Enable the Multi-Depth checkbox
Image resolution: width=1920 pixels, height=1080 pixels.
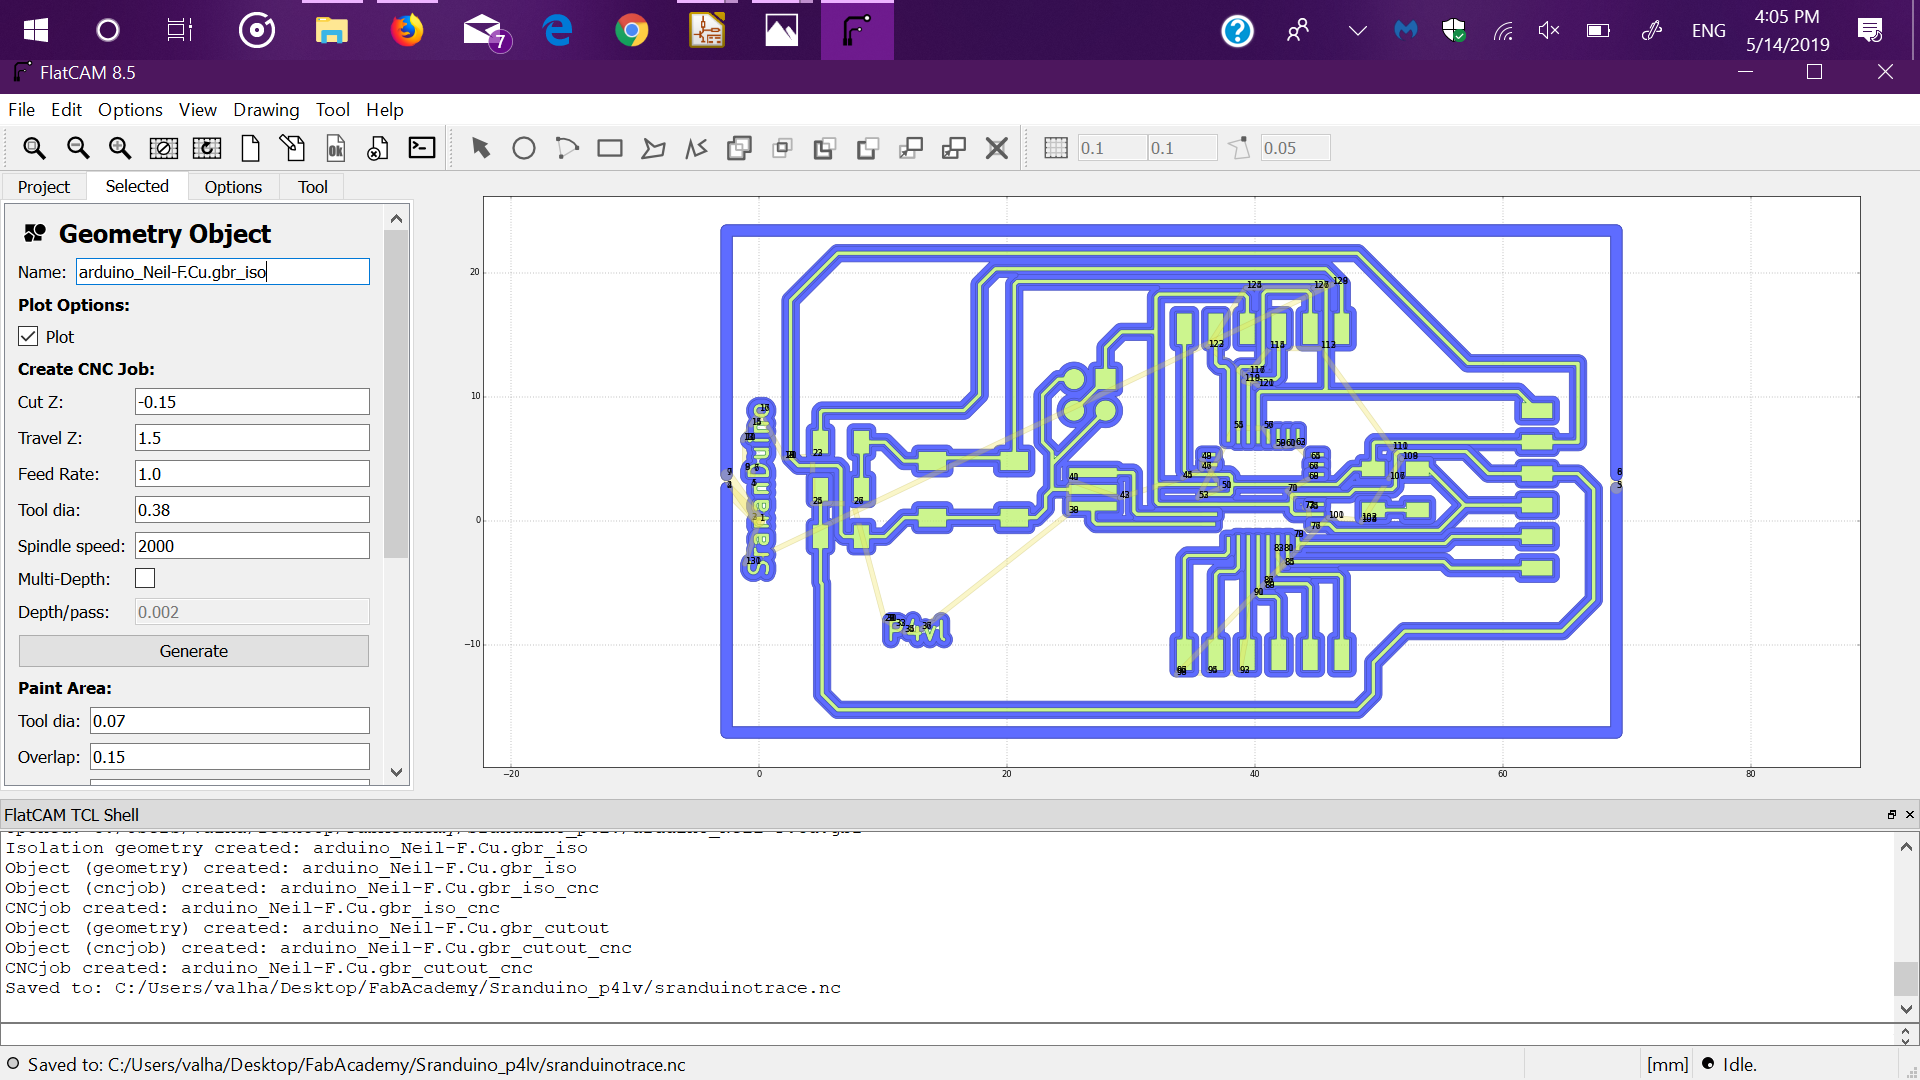point(146,579)
